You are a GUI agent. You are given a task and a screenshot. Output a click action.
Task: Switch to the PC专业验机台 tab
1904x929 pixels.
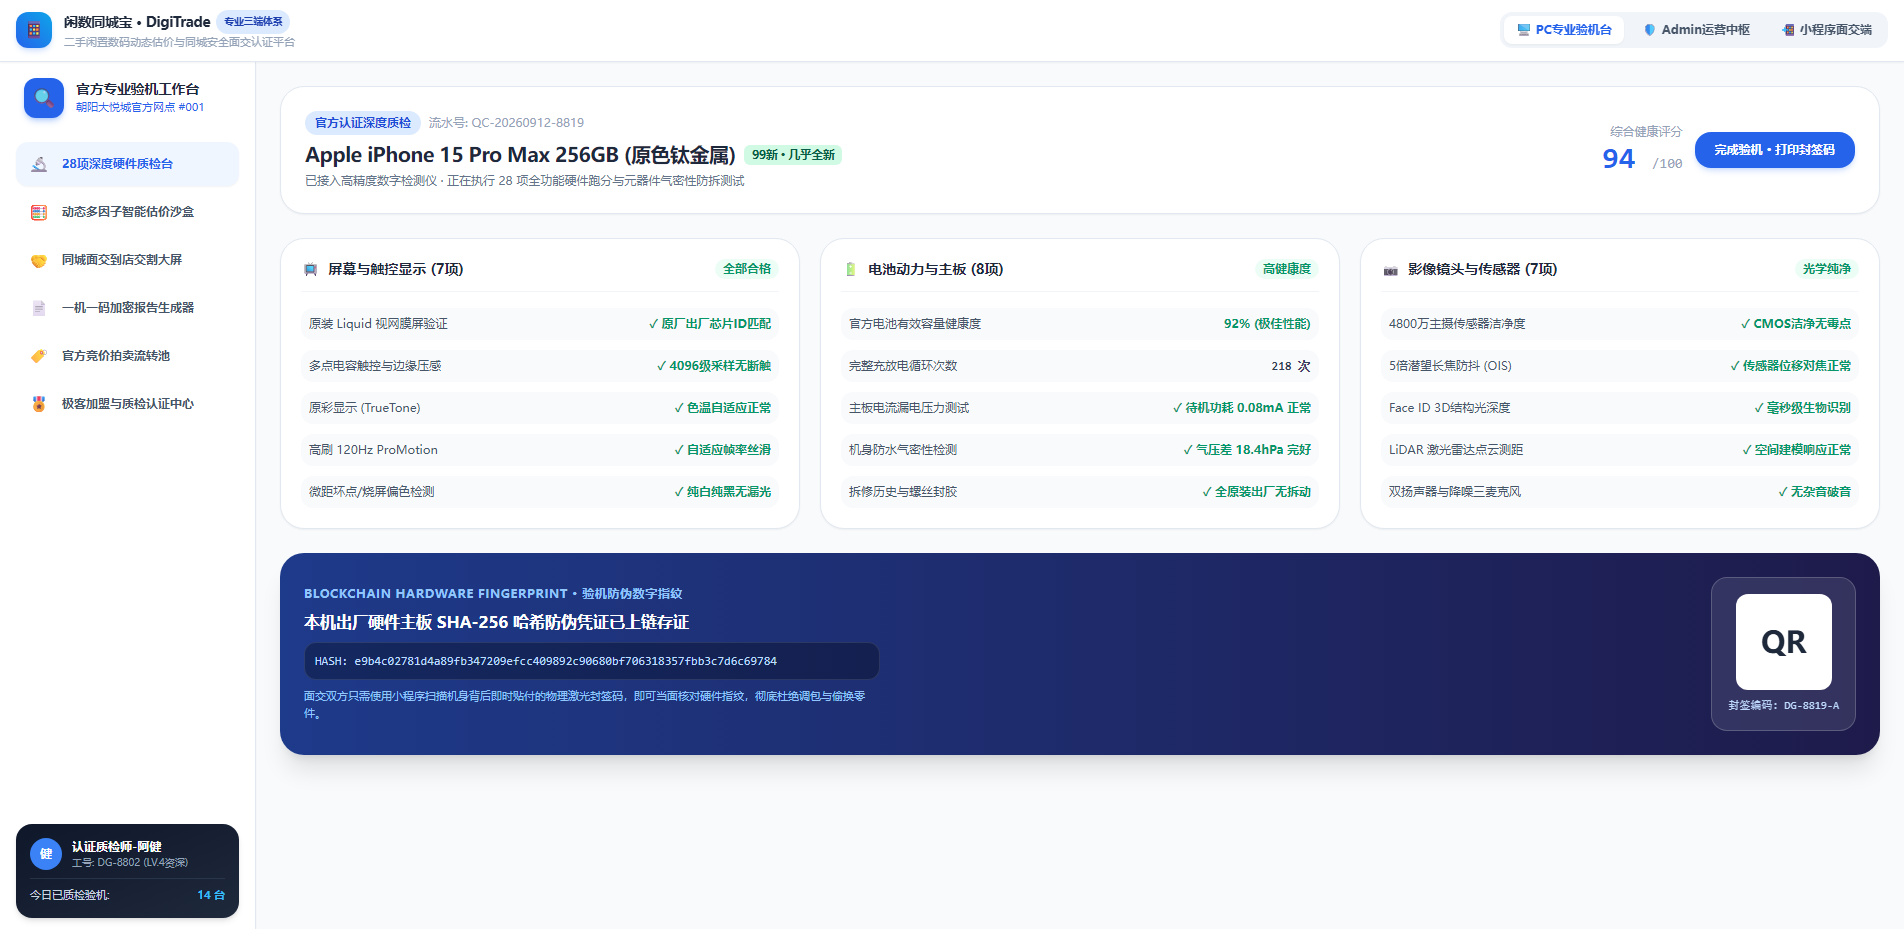(1564, 30)
